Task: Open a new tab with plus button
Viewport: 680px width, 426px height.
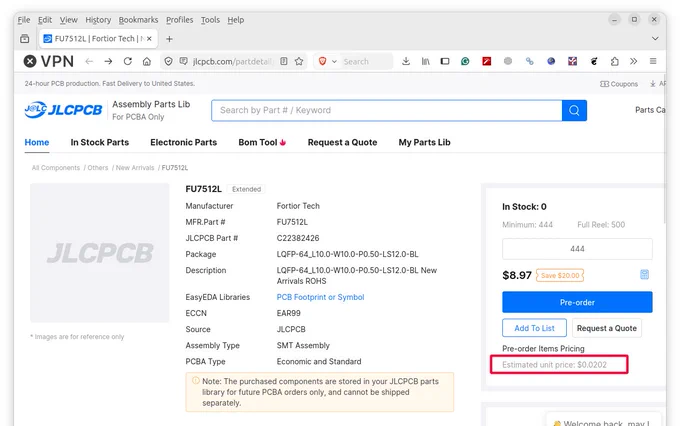Action: click(170, 39)
